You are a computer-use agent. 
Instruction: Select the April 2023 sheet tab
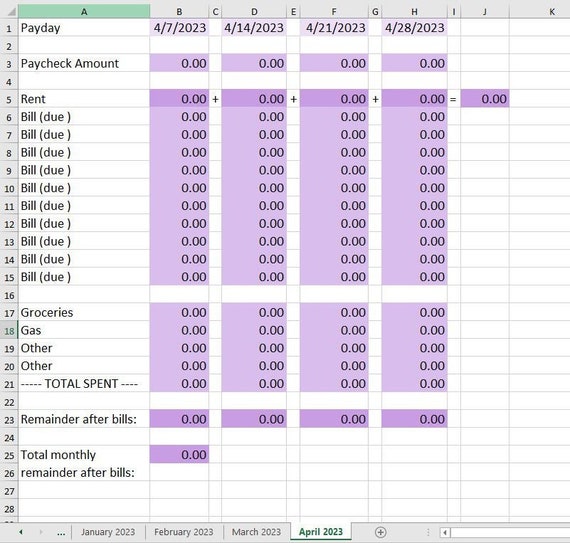[321, 532]
